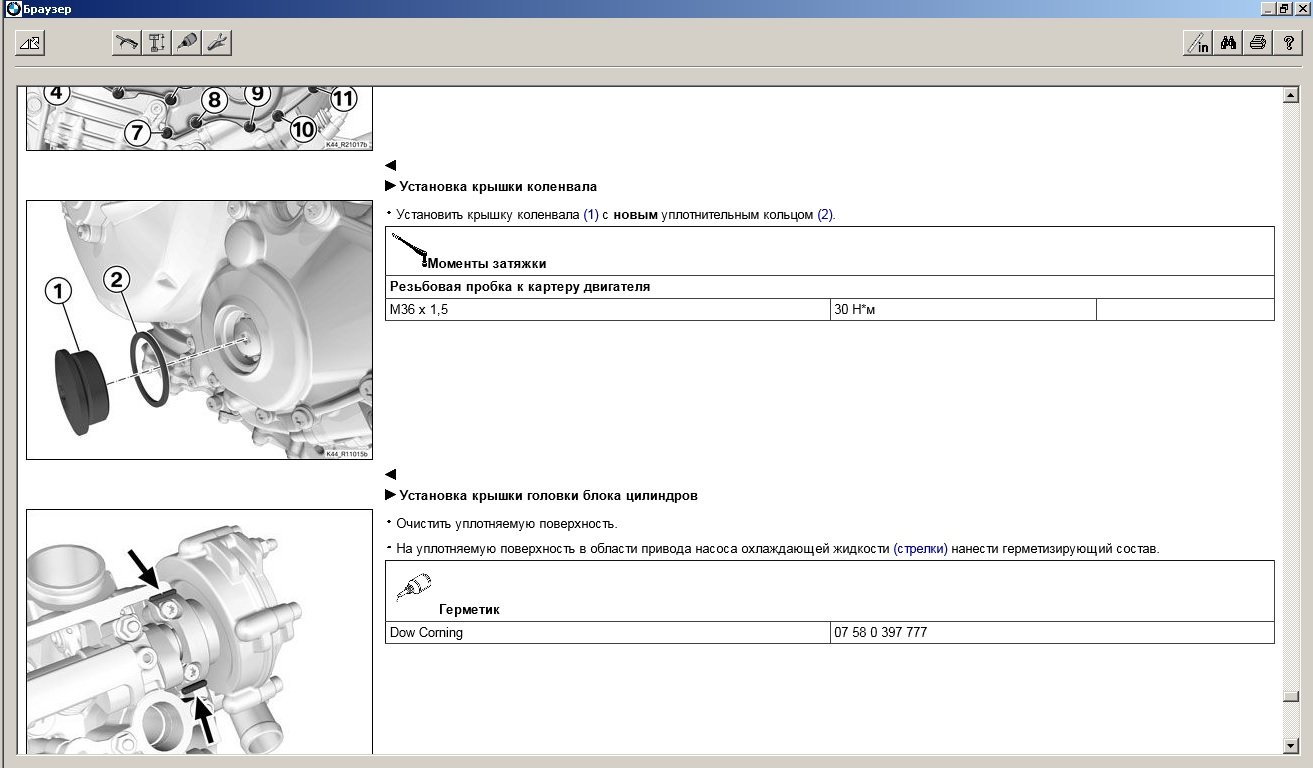This screenshot has height=768, width=1313.
Task: Open search with the binoculars icon
Action: (x=1229, y=43)
